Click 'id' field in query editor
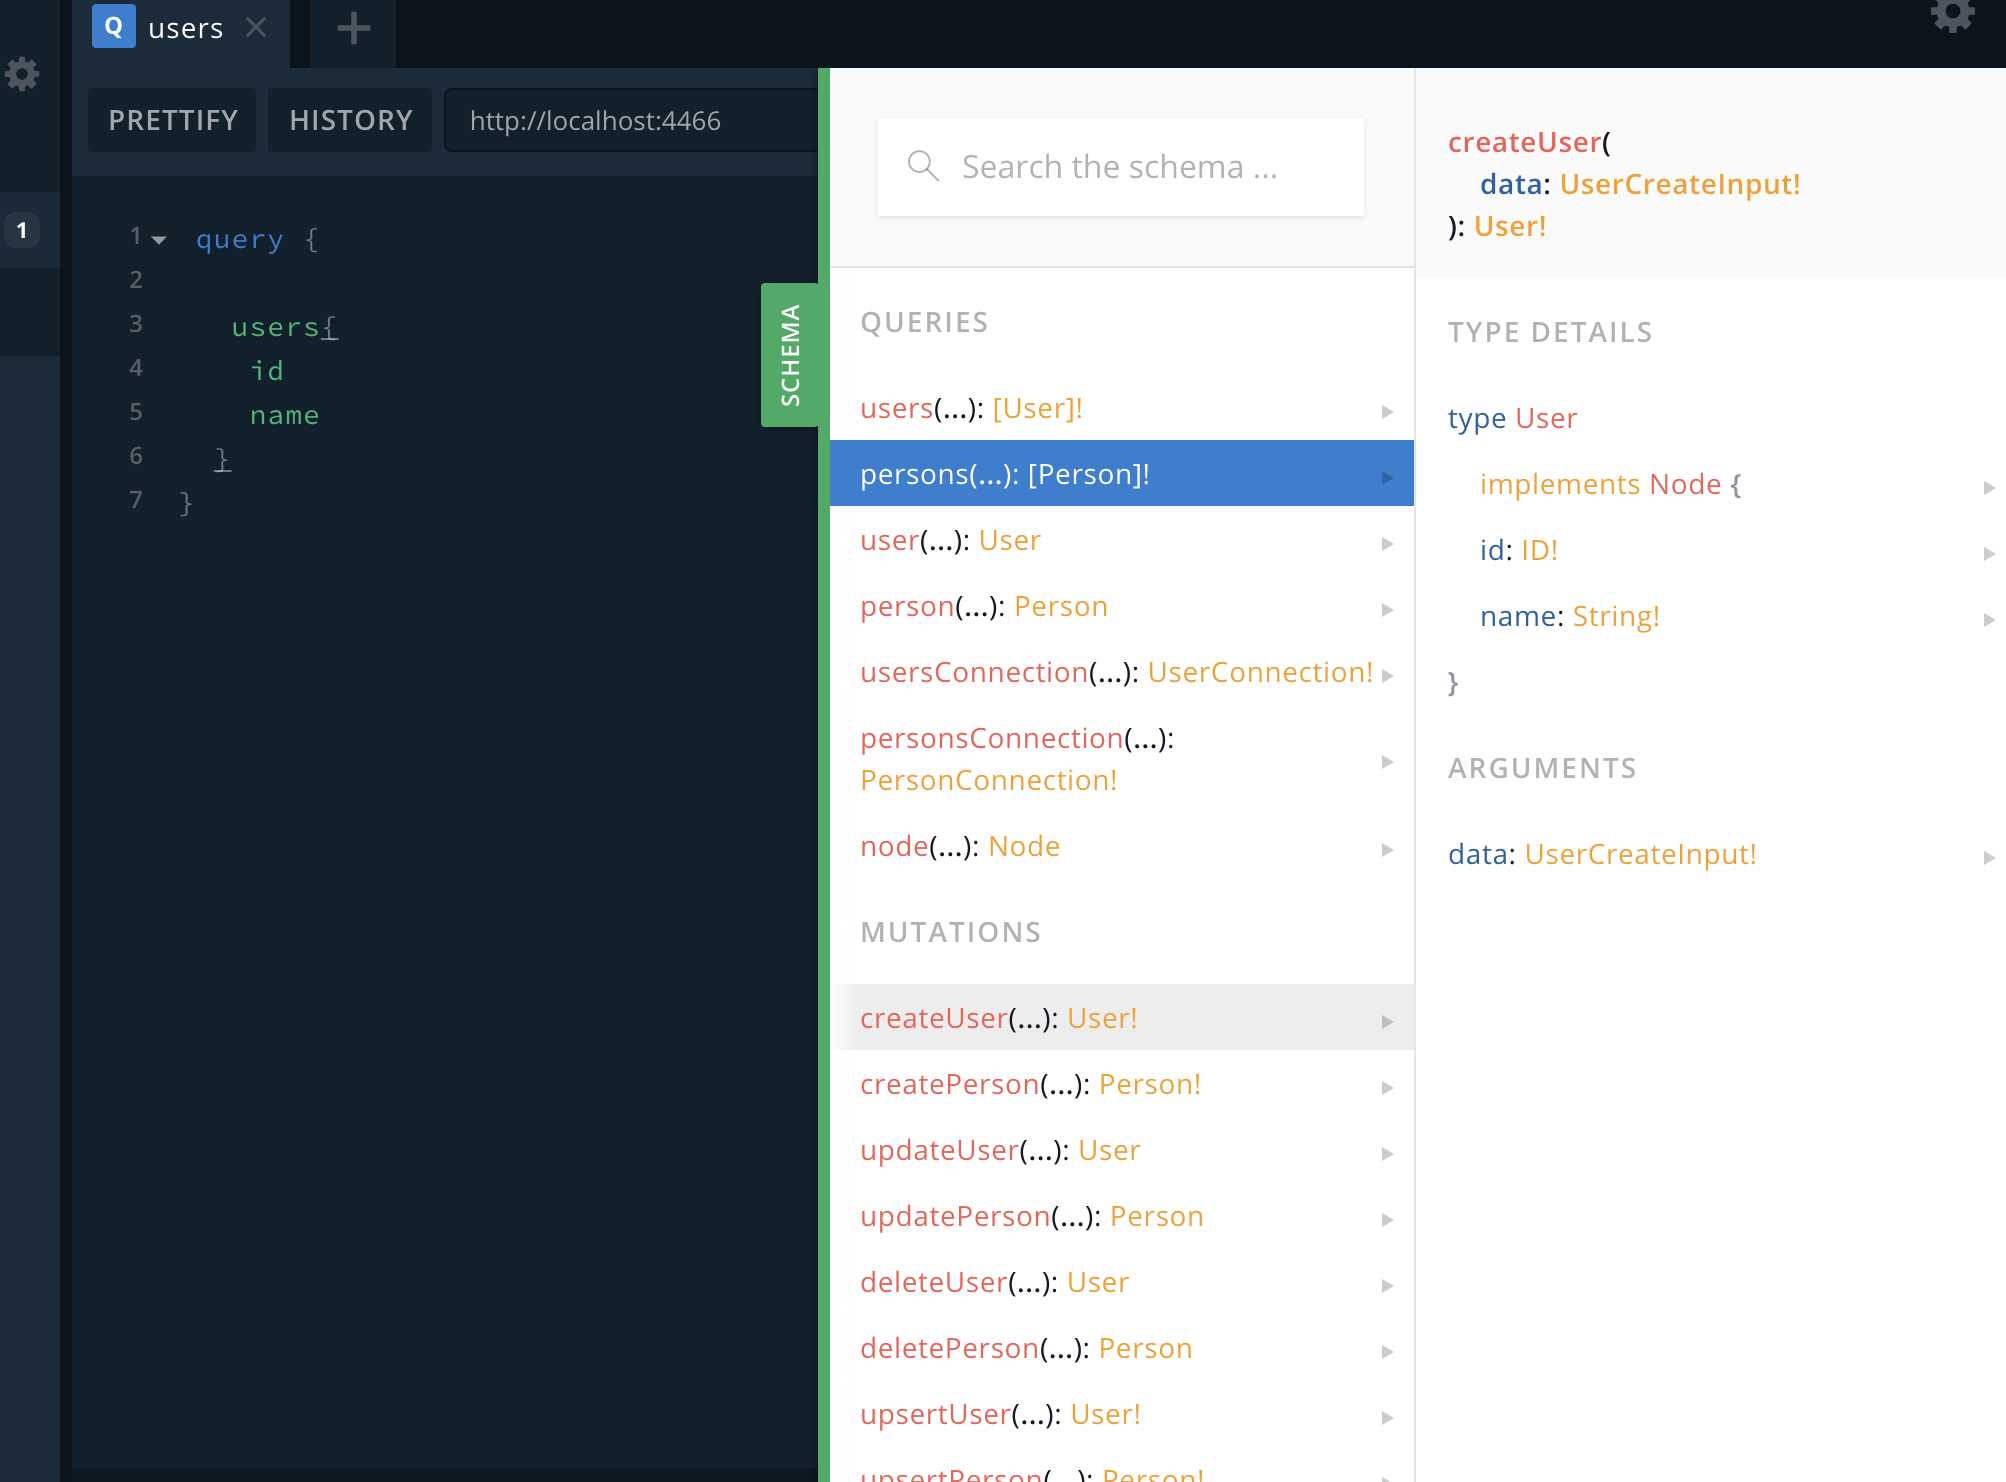 (267, 371)
